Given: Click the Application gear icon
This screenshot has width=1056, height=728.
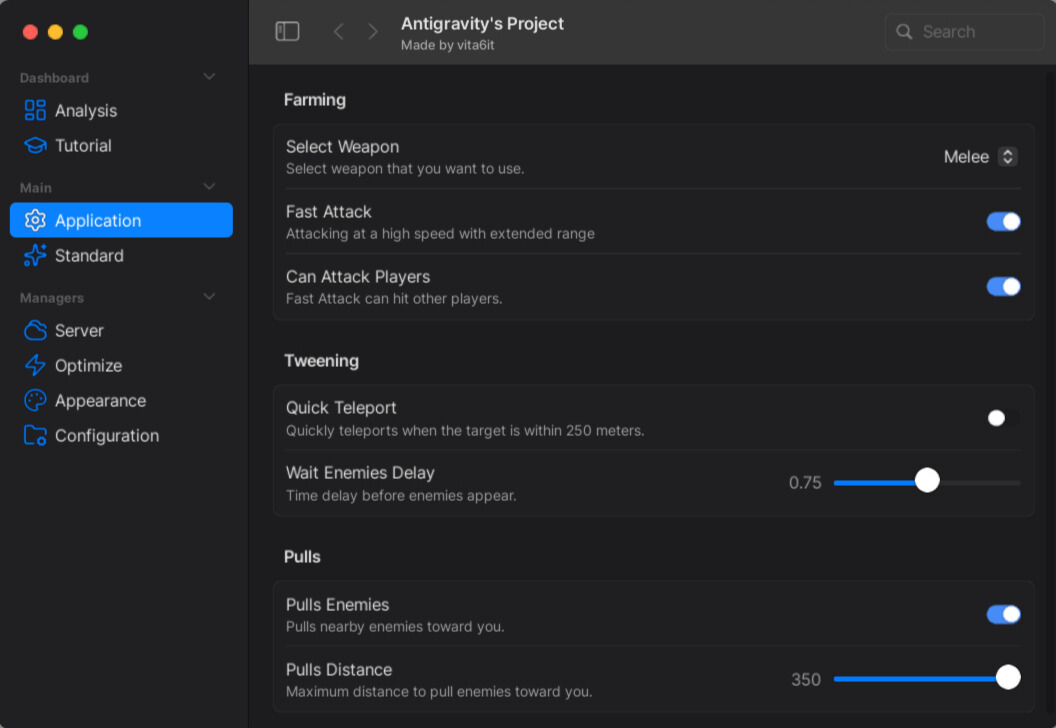Looking at the screenshot, I should pyautogui.click(x=35, y=220).
